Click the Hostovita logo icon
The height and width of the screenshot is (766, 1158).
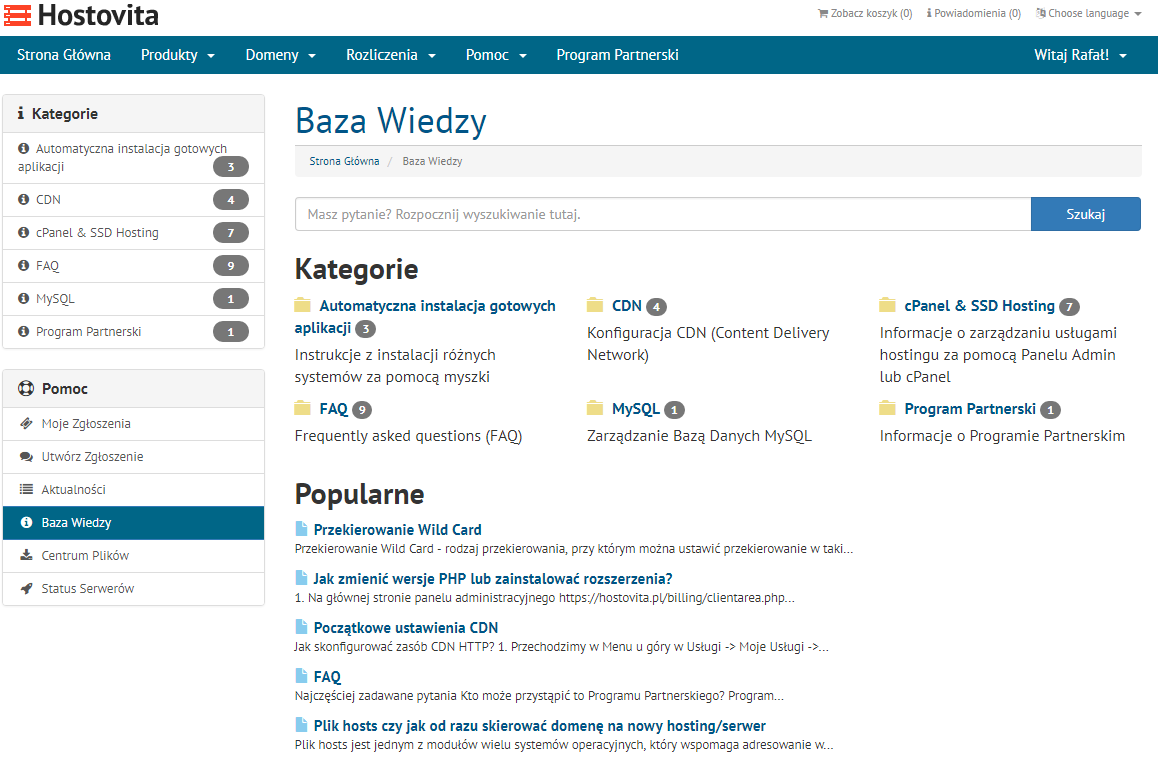(17, 15)
